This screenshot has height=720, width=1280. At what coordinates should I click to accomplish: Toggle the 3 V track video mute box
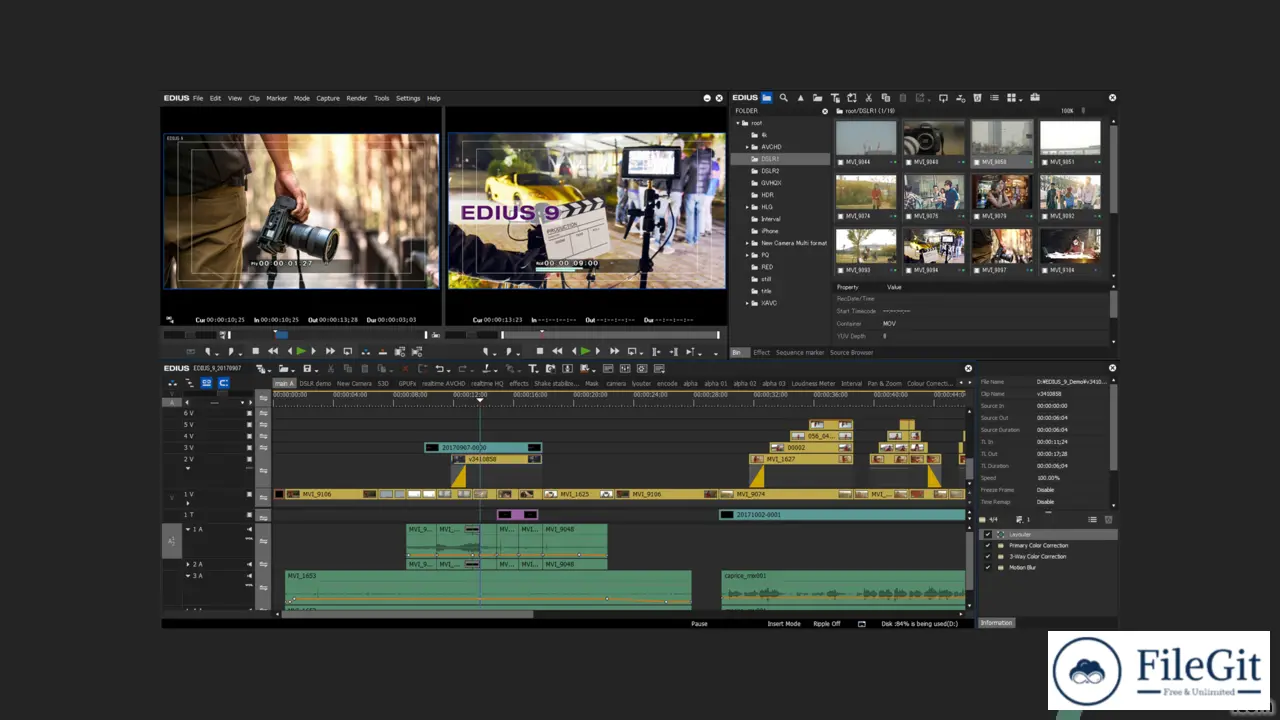[x=249, y=447]
